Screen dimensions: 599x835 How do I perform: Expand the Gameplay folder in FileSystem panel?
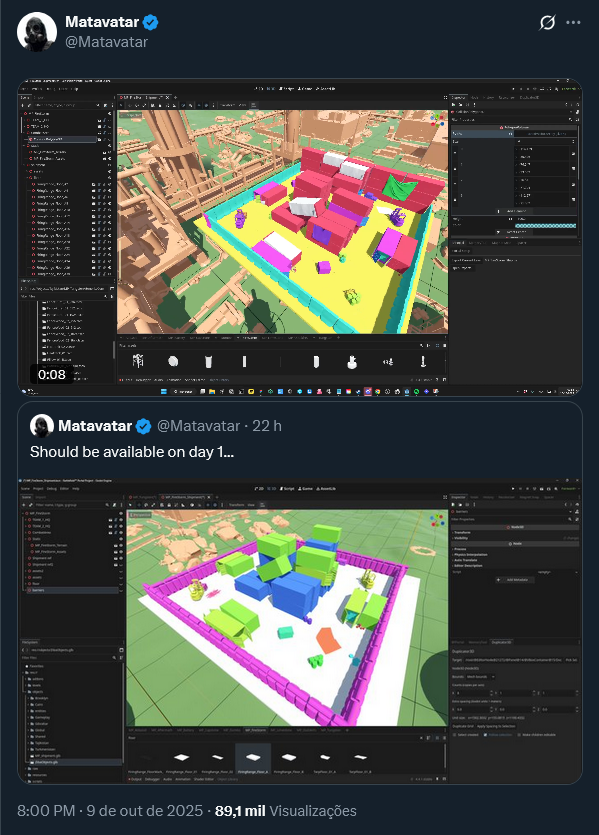point(28,717)
